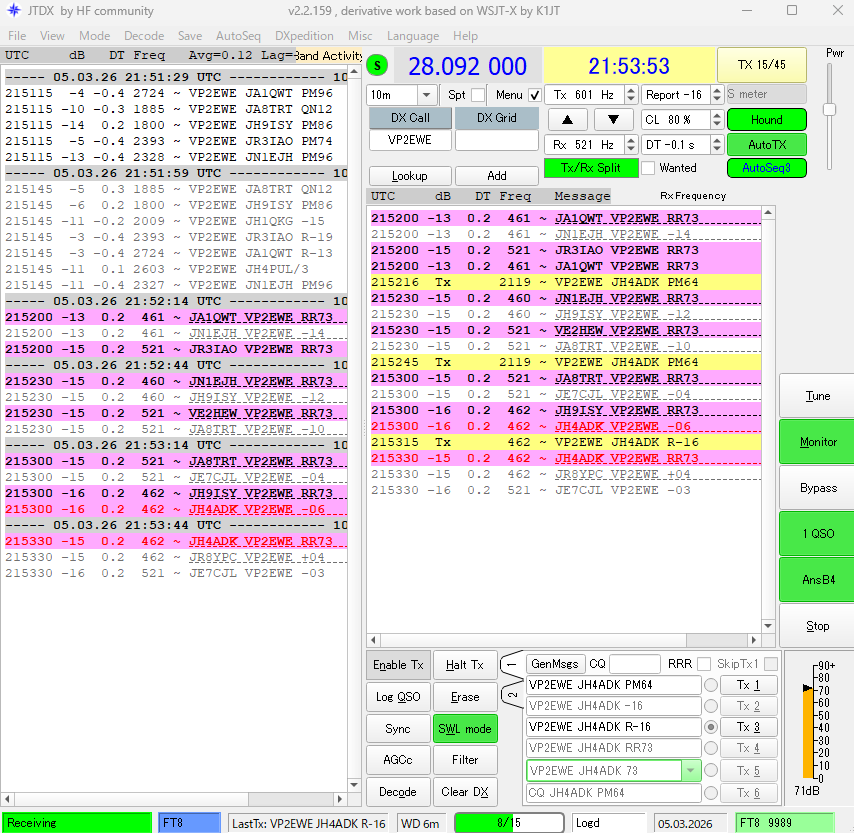Screen dimensions: 854x833
Task: Open the AutoSeq menu
Action: (x=238, y=36)
